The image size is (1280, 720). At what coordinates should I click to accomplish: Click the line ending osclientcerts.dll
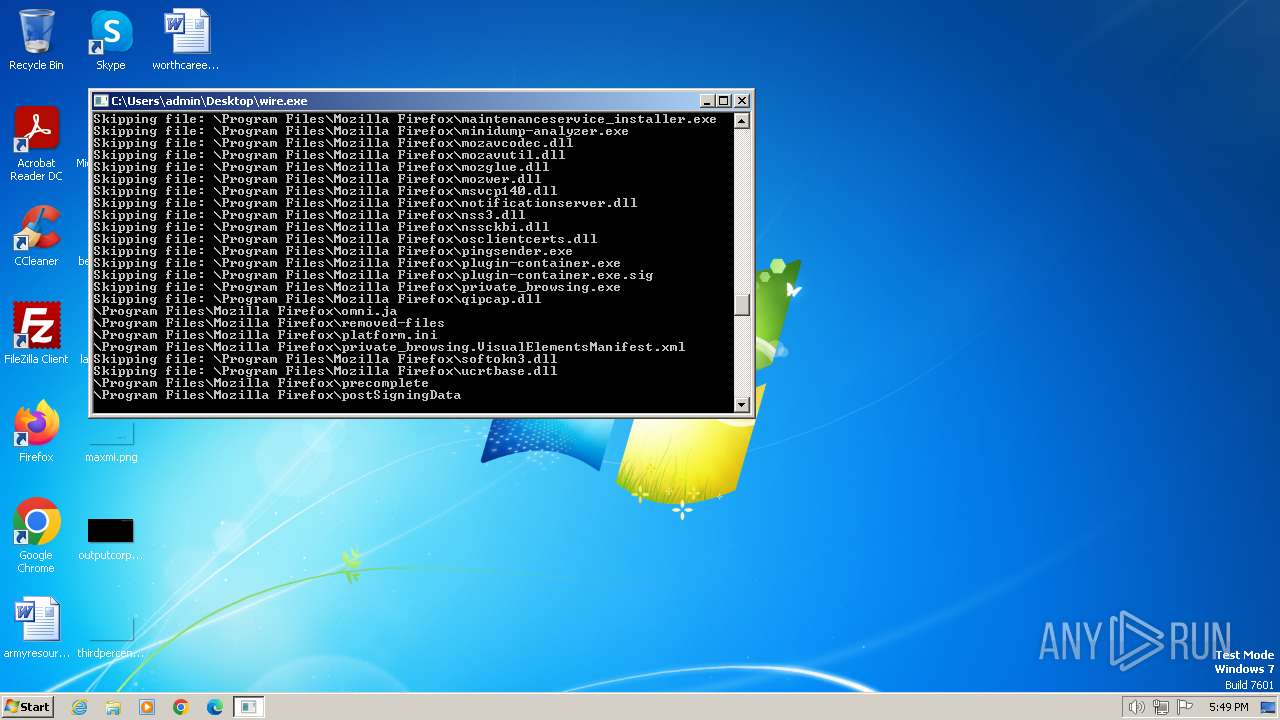click(x=345, y=239)
